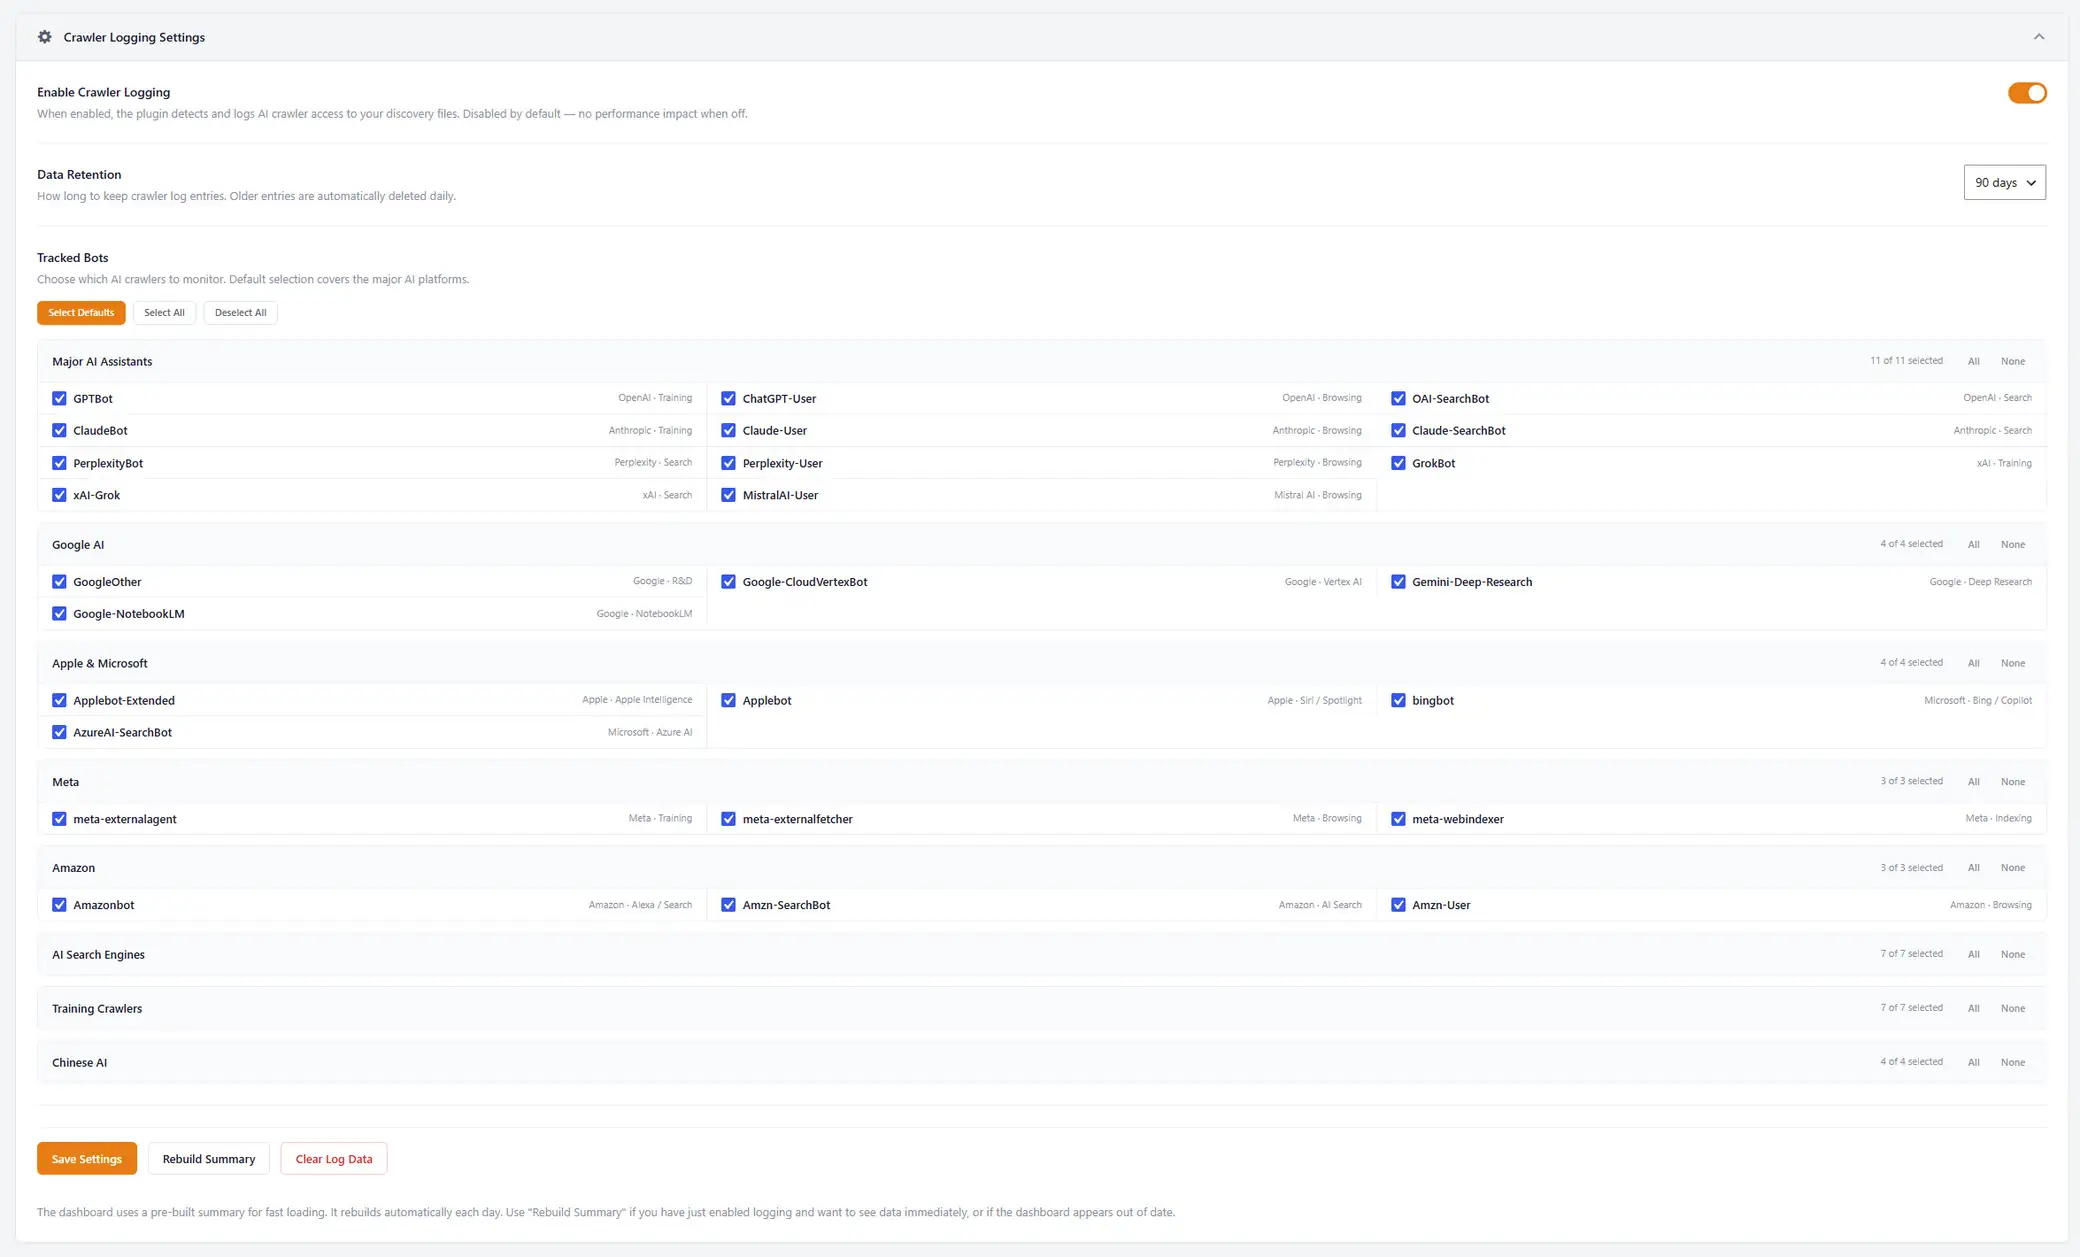Click All in the Meta group
The height and width of the screenshot is (1257, 2080).
(1973, 782)
